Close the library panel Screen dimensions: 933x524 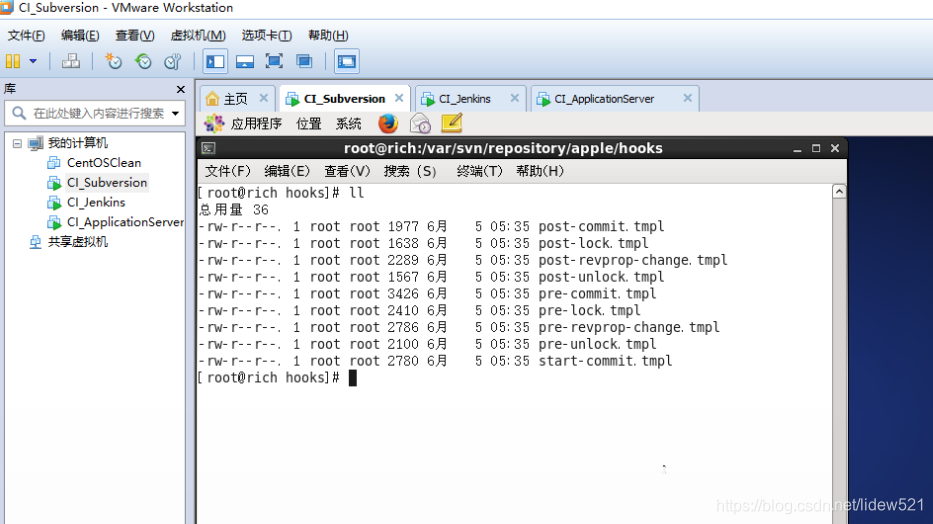point(181,89)
